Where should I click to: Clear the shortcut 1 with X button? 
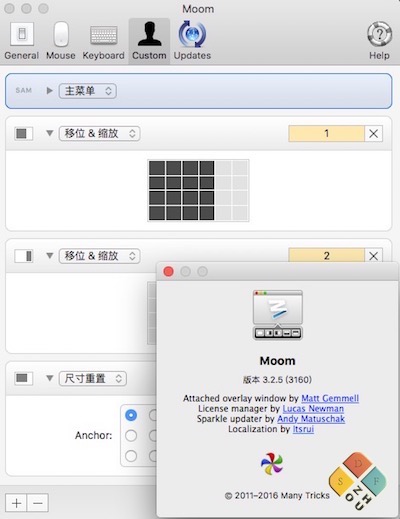(x=373, y=133)
